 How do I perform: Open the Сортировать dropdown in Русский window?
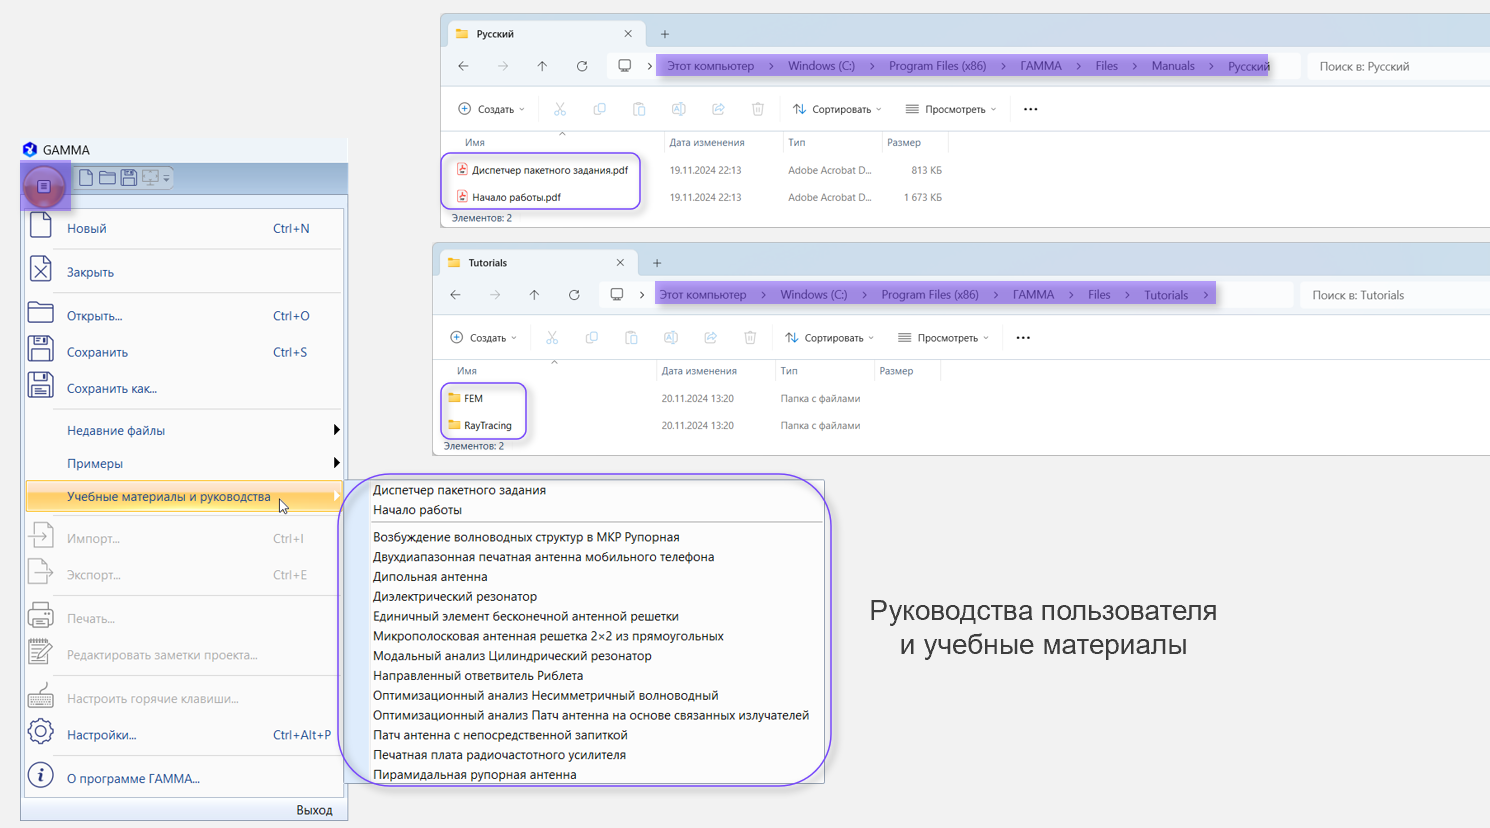[837, 109]
